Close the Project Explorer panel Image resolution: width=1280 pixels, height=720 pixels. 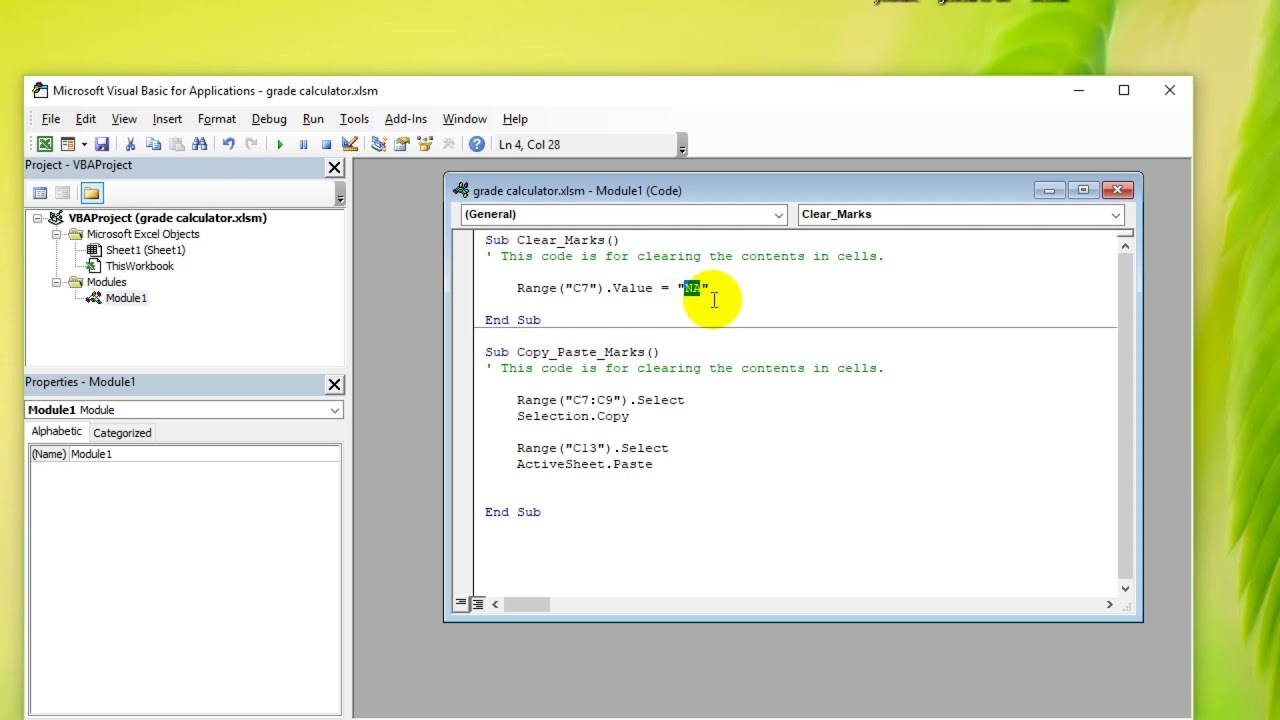pos(335,168)
